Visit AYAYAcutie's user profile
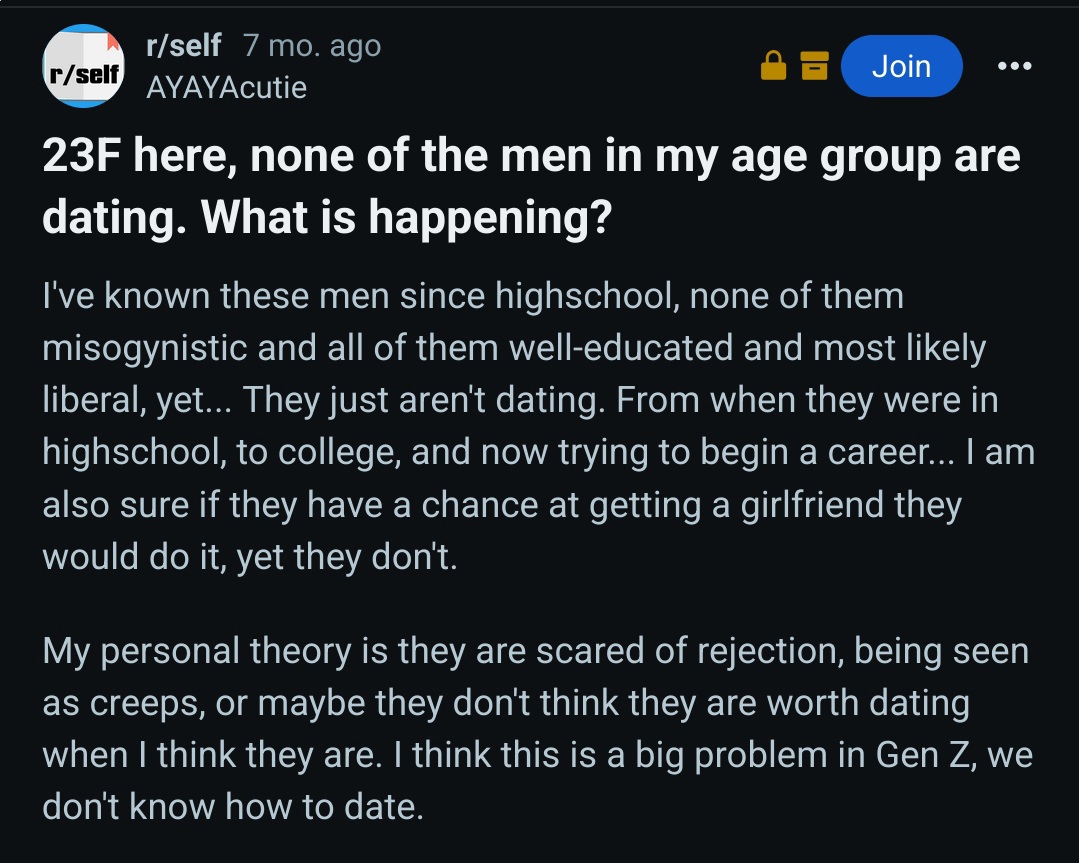Image resolution: width=1079 pixels, height=863 pixels. pyautogui.click(x=226, y=87)
